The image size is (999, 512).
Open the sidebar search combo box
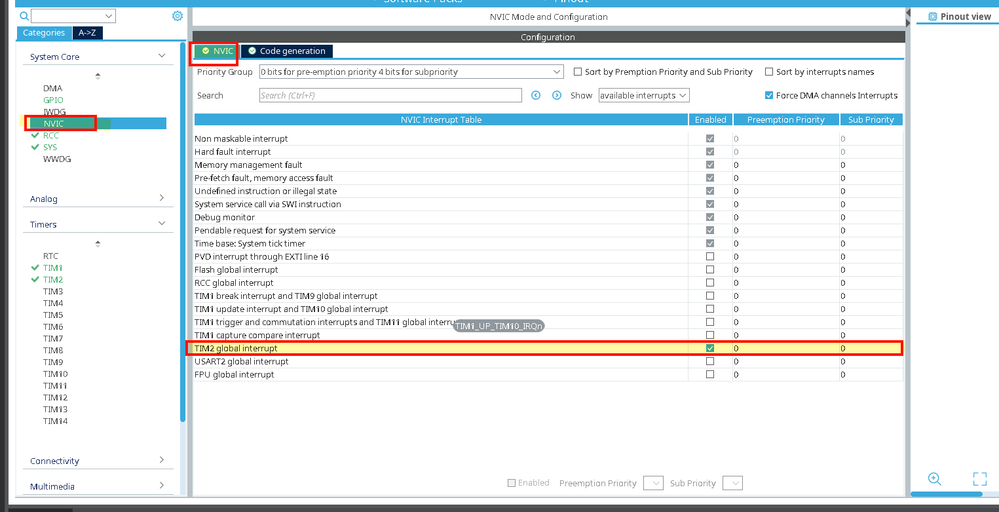[73, 16]
